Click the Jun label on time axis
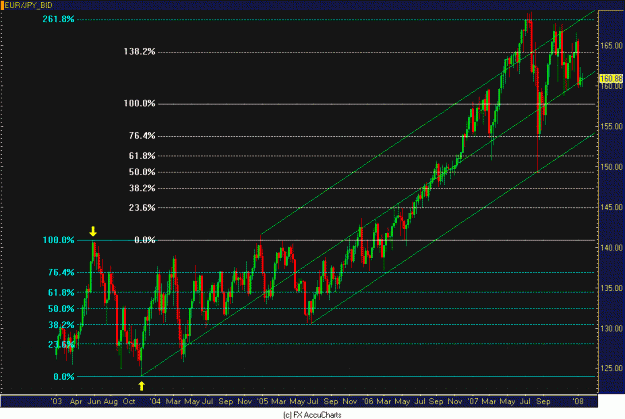The width and height of the screenshot is (625, 419). [94, 401]
